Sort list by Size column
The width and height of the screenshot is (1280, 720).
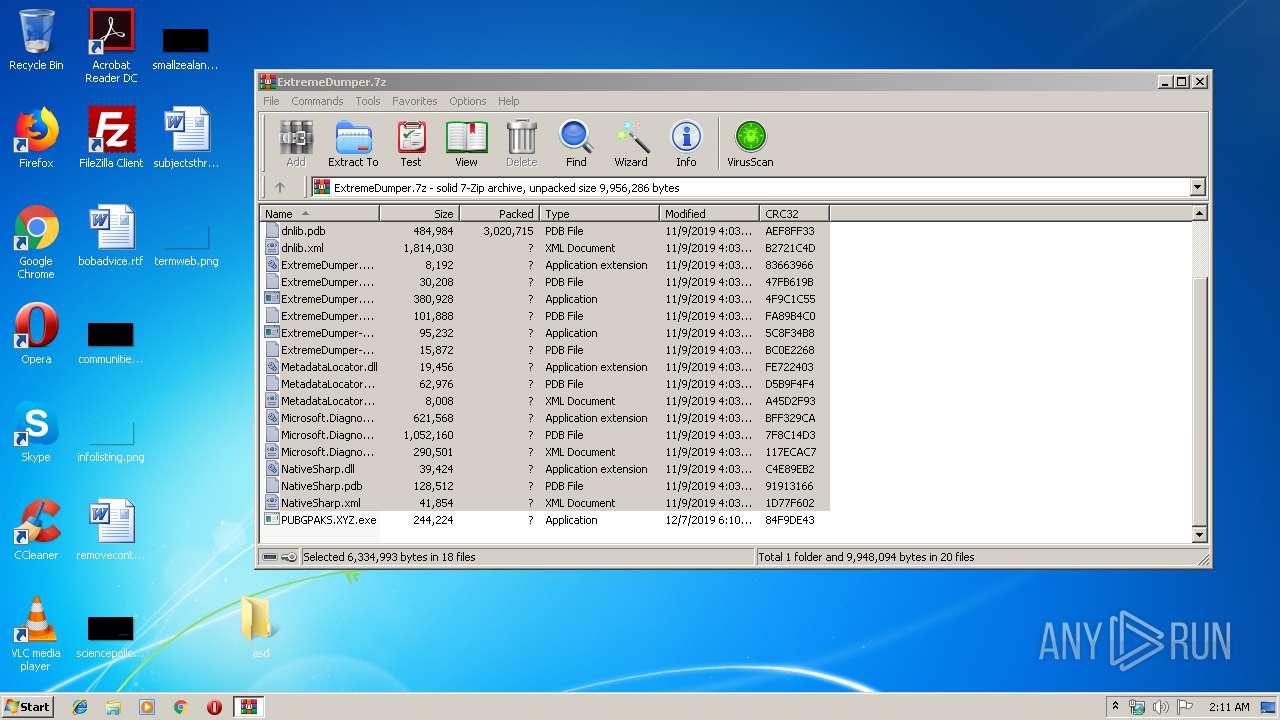(x=419, y=213)
